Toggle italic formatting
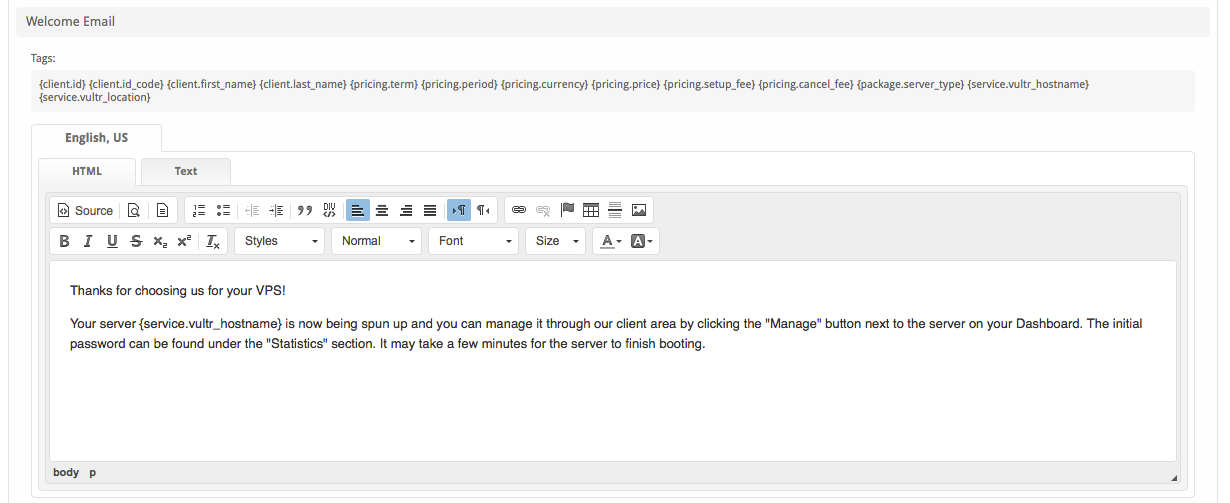This screenshot has height=503, width=1230. (x=88, y=241)
